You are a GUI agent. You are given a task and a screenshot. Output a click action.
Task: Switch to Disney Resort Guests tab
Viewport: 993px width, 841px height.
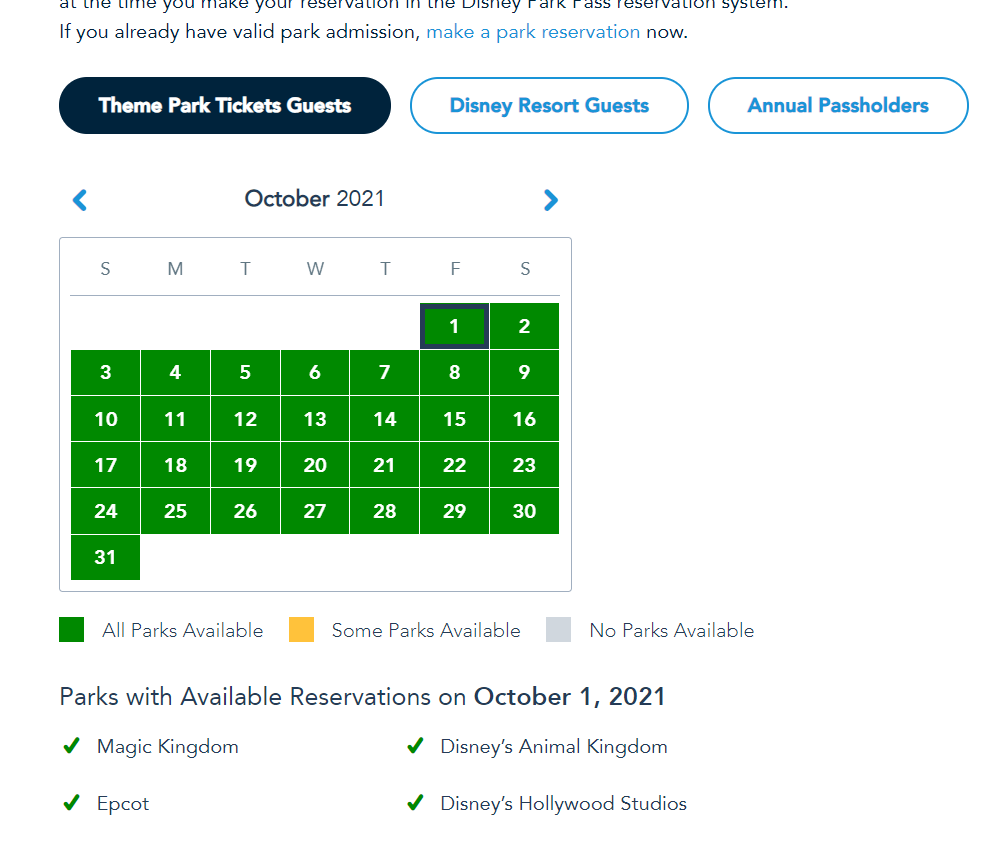tap(549, 106)
